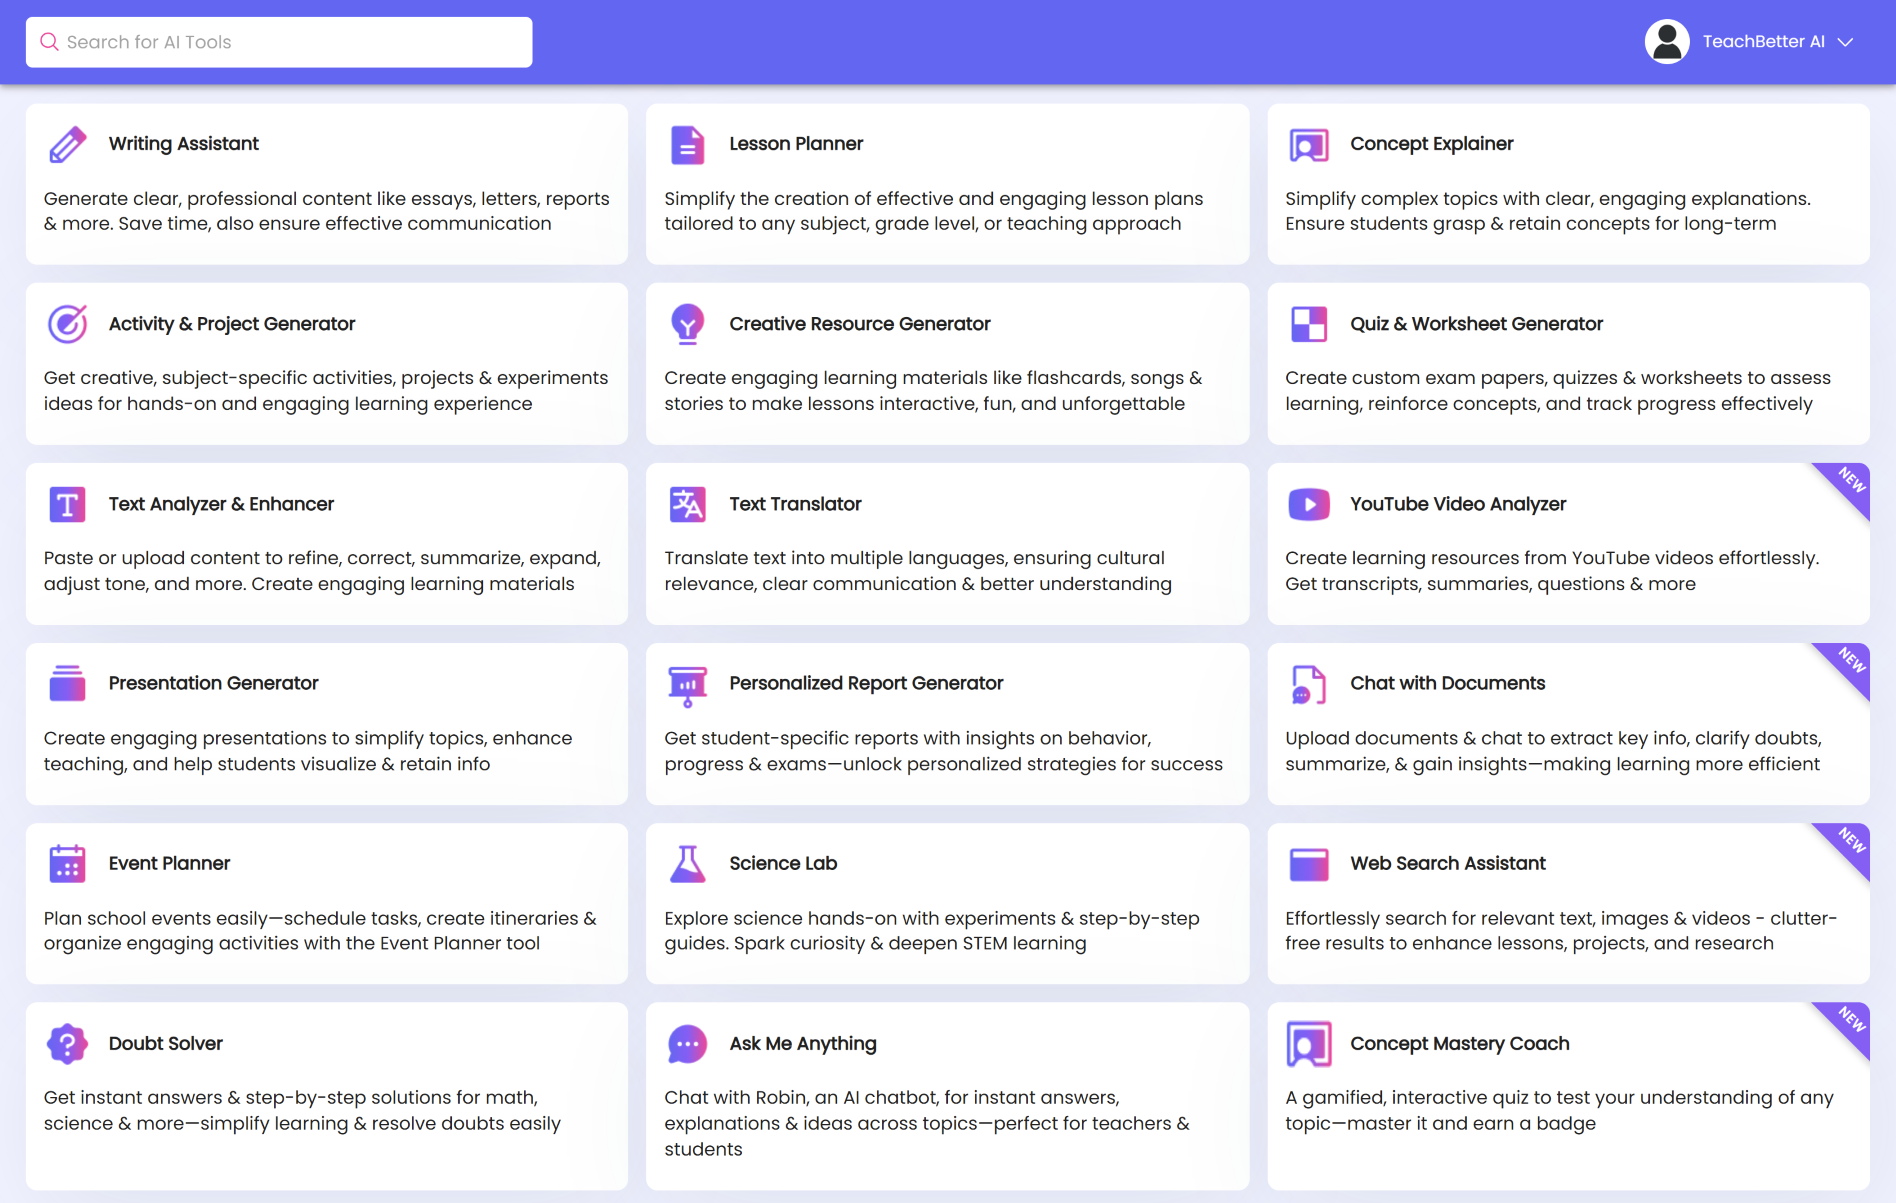The height and width of the screenshot is (1203, 1896).
Task: Click the YouTube Video Analyzer play icon
Action: point(1308,504)
